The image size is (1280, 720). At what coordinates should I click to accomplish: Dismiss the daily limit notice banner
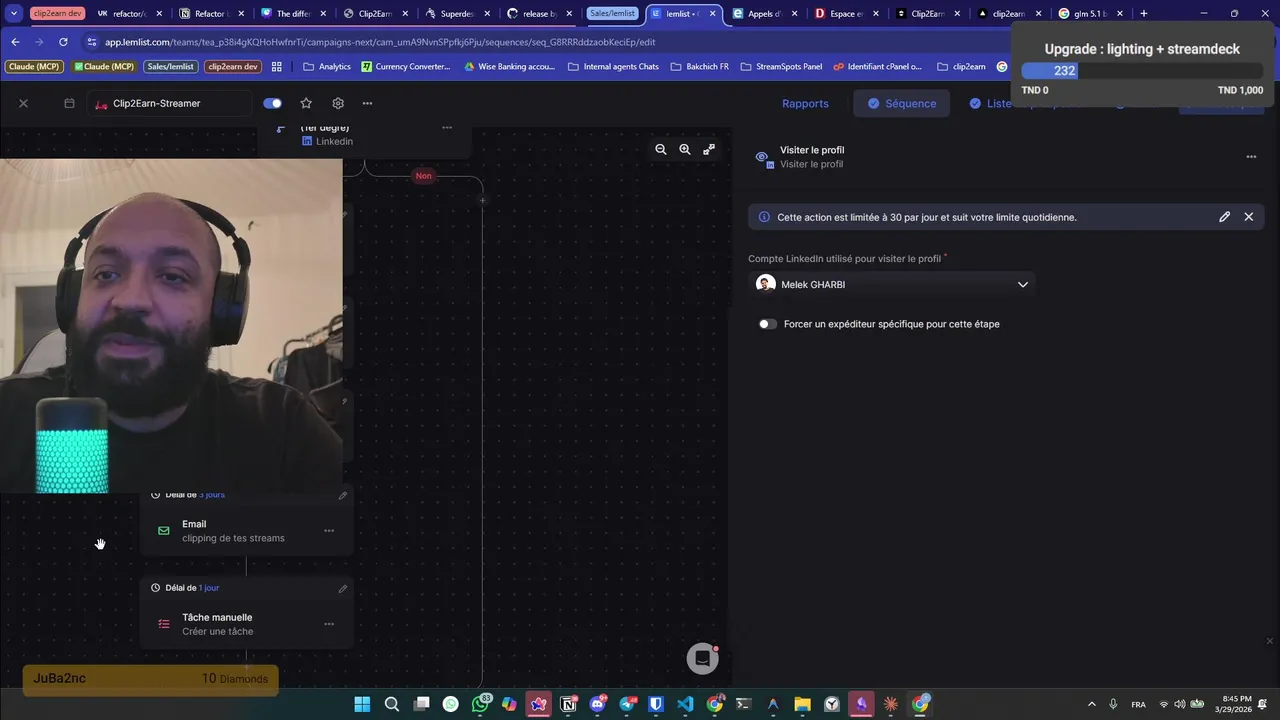[x=1248, y=217]
